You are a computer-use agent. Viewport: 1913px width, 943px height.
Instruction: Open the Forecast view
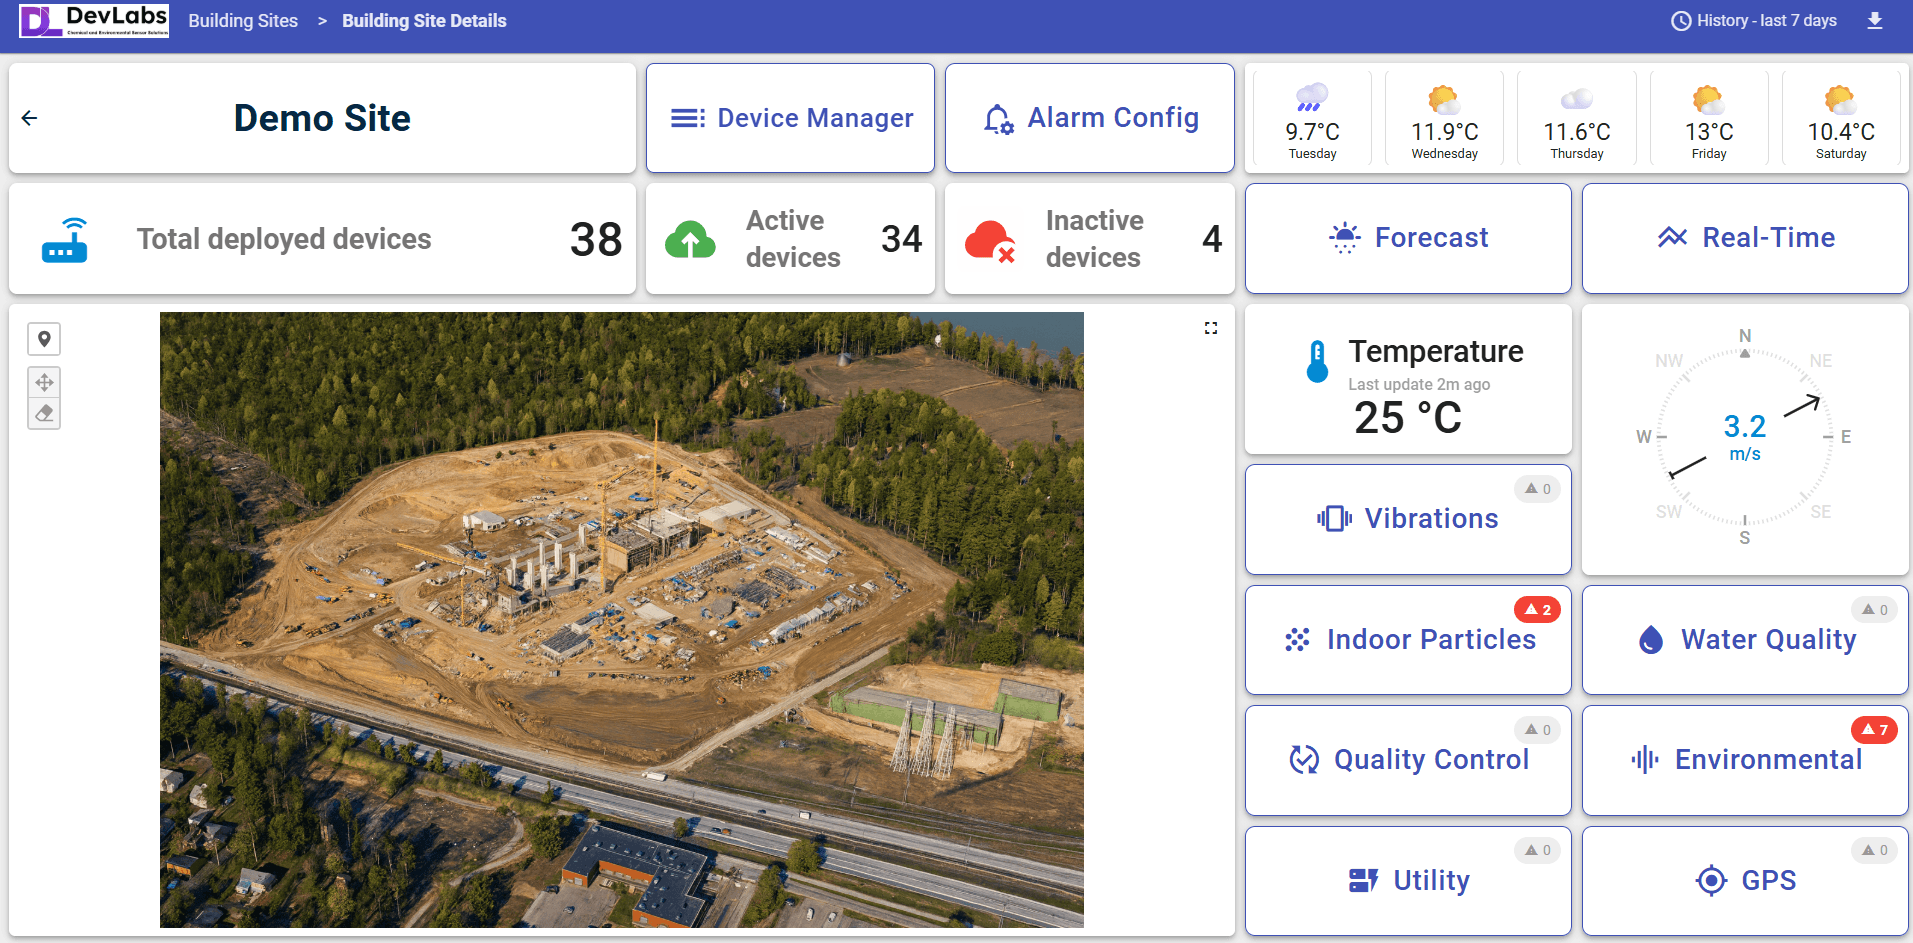tap(1408, 238)
